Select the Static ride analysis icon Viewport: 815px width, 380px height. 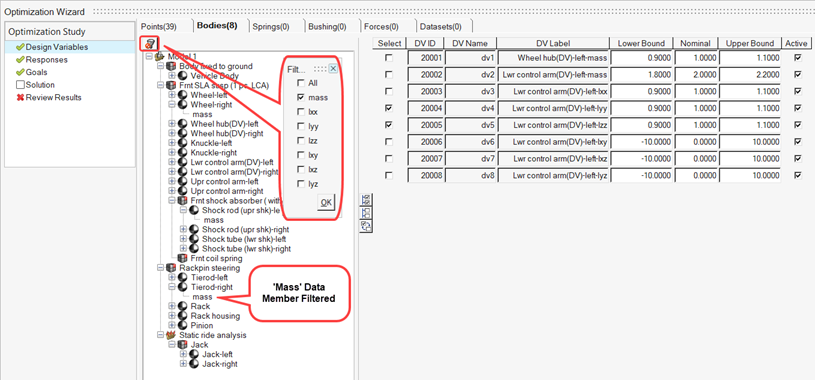click(x=170, y=335)
